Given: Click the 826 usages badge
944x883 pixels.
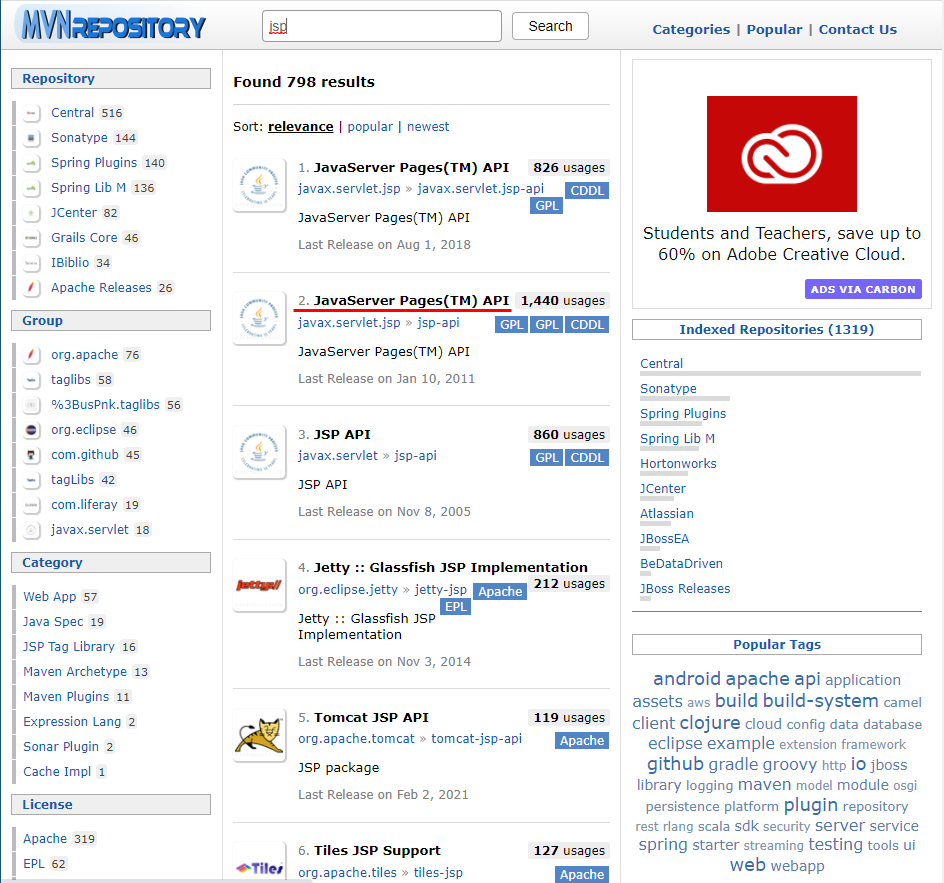Looking at the screenshot, I should 568,167.
